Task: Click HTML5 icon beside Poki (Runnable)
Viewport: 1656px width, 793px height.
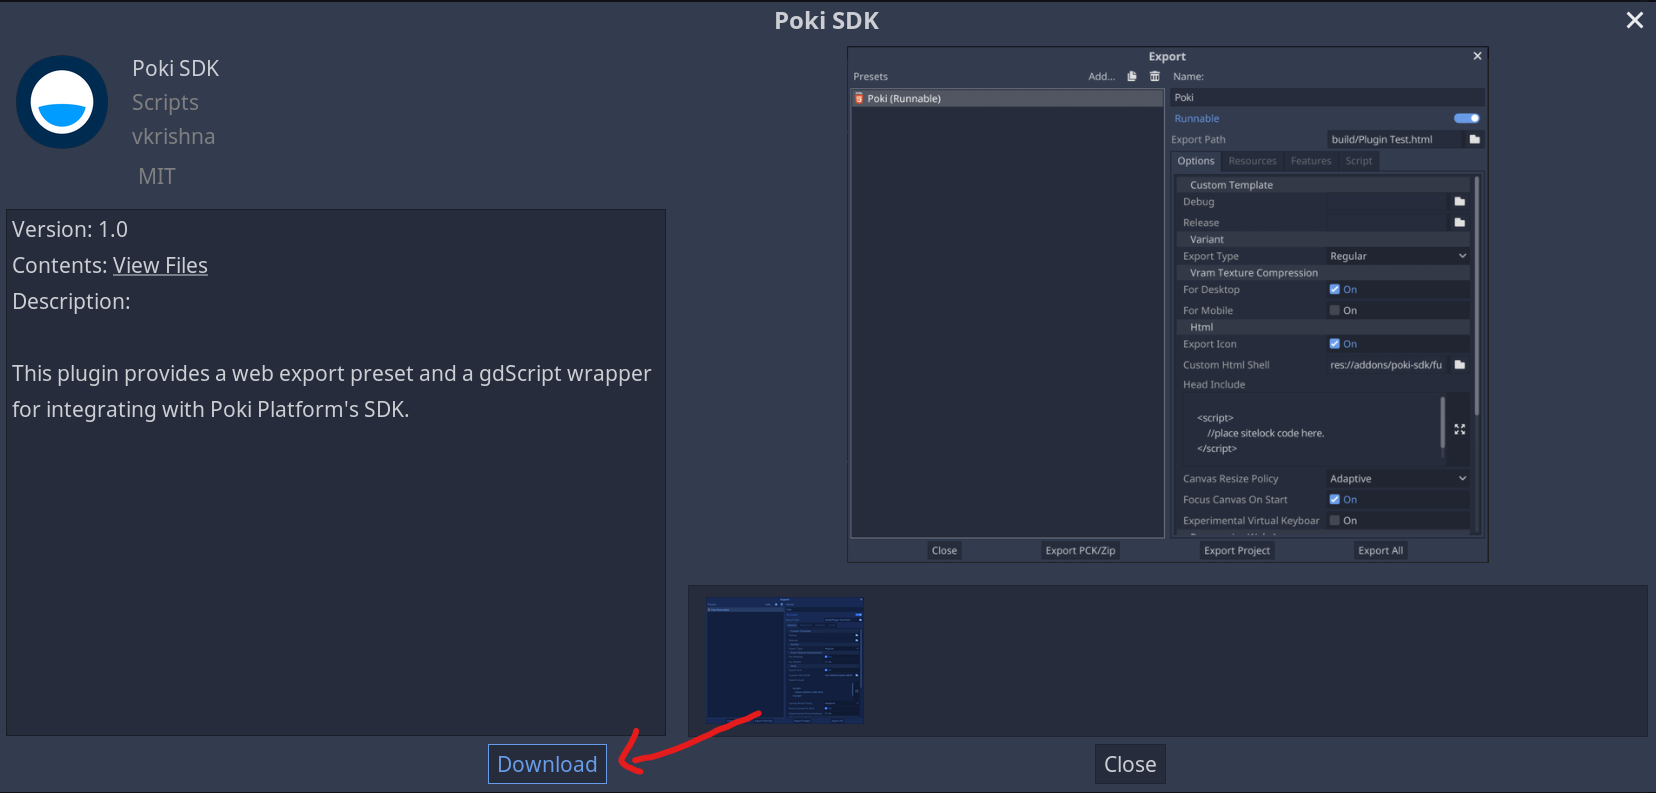Action: pos(859,98)
